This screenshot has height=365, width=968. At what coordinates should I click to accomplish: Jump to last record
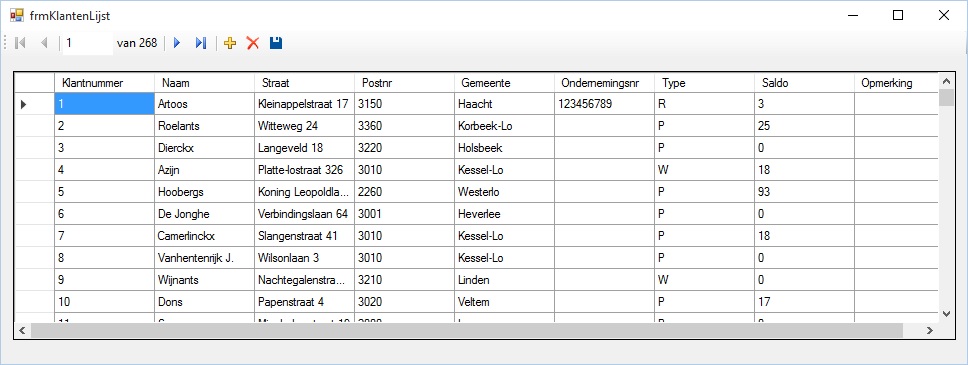pos(201,43)
